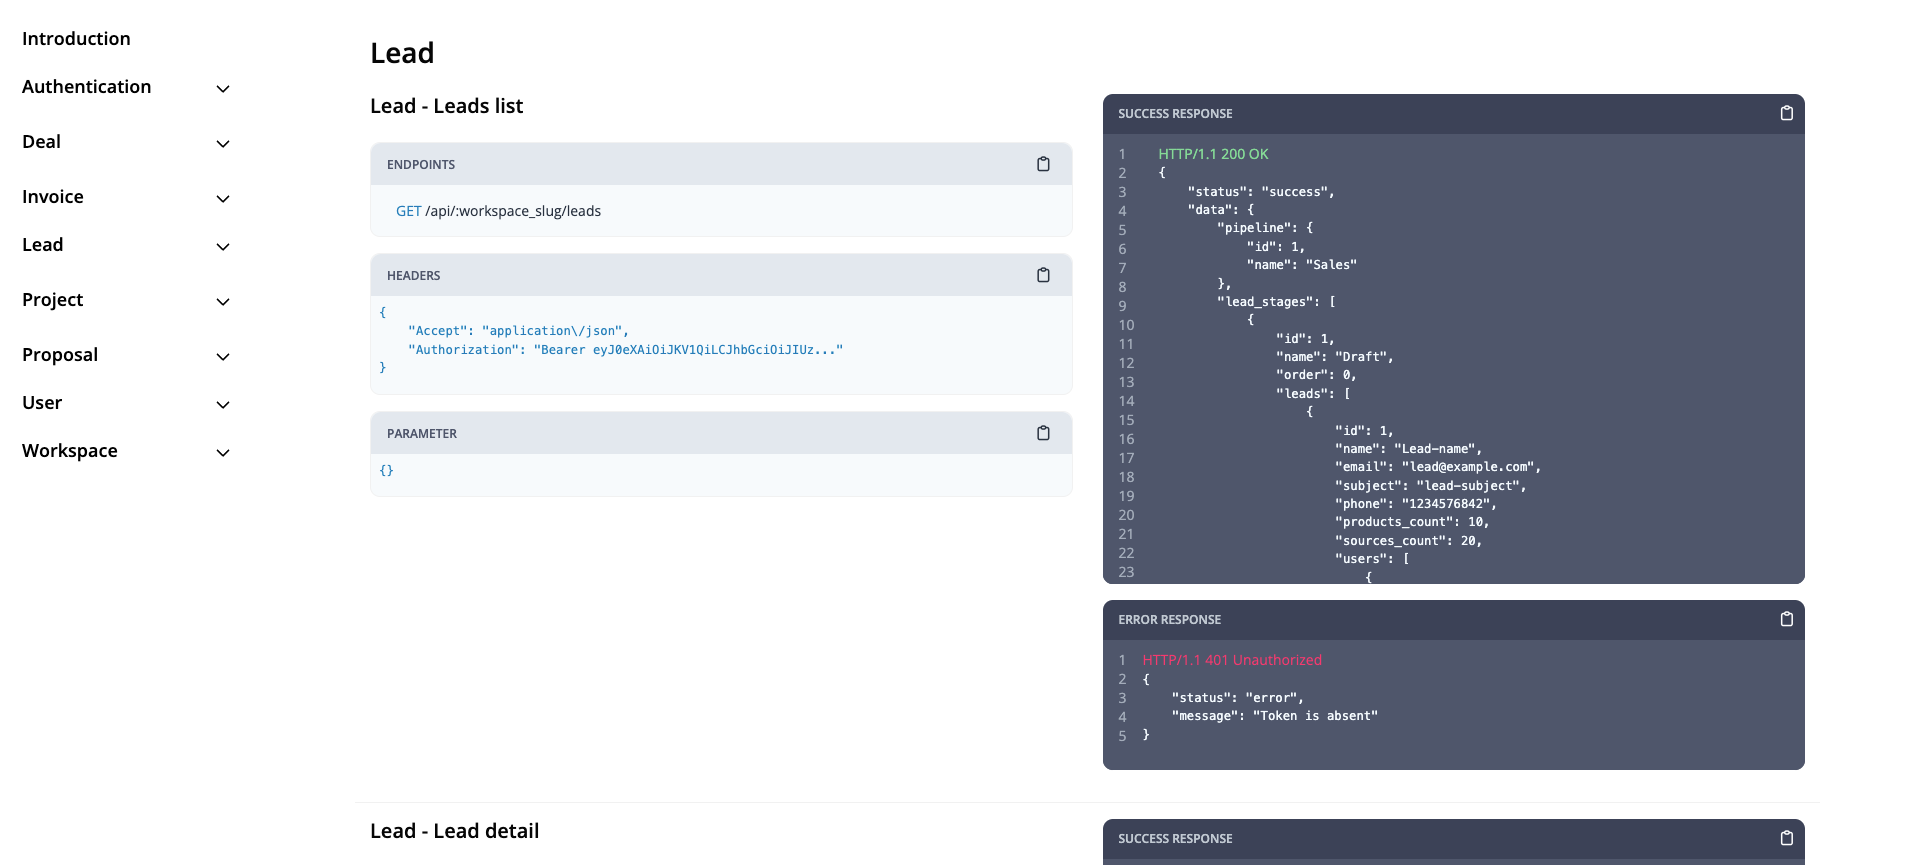Copy the Endpoints block content
Viewport: 1920px width, 865px height.
(1043, 164)
